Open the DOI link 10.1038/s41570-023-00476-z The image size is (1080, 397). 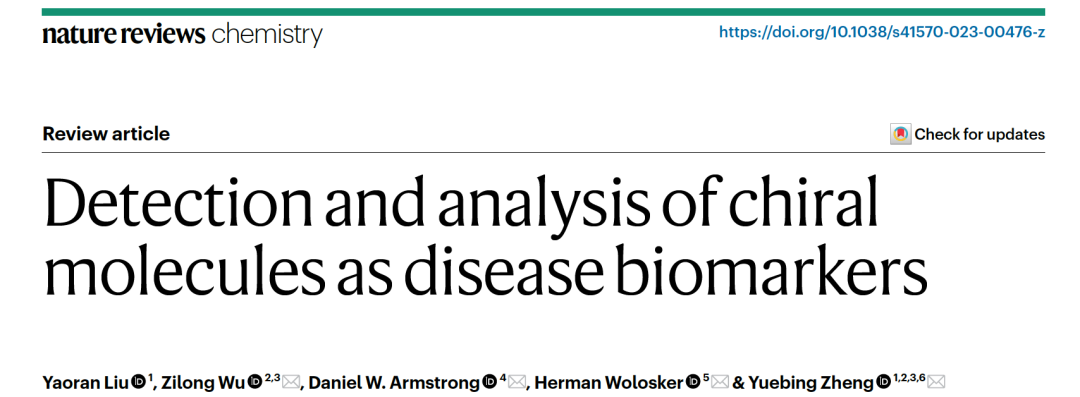(x=882, y=32)
